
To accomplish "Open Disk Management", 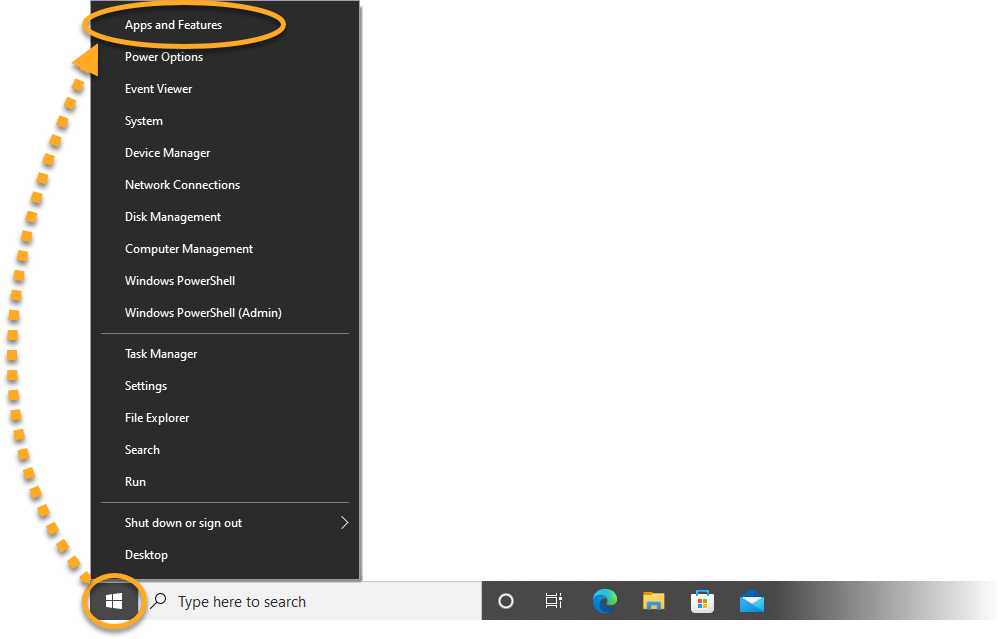I will (173, 217).
